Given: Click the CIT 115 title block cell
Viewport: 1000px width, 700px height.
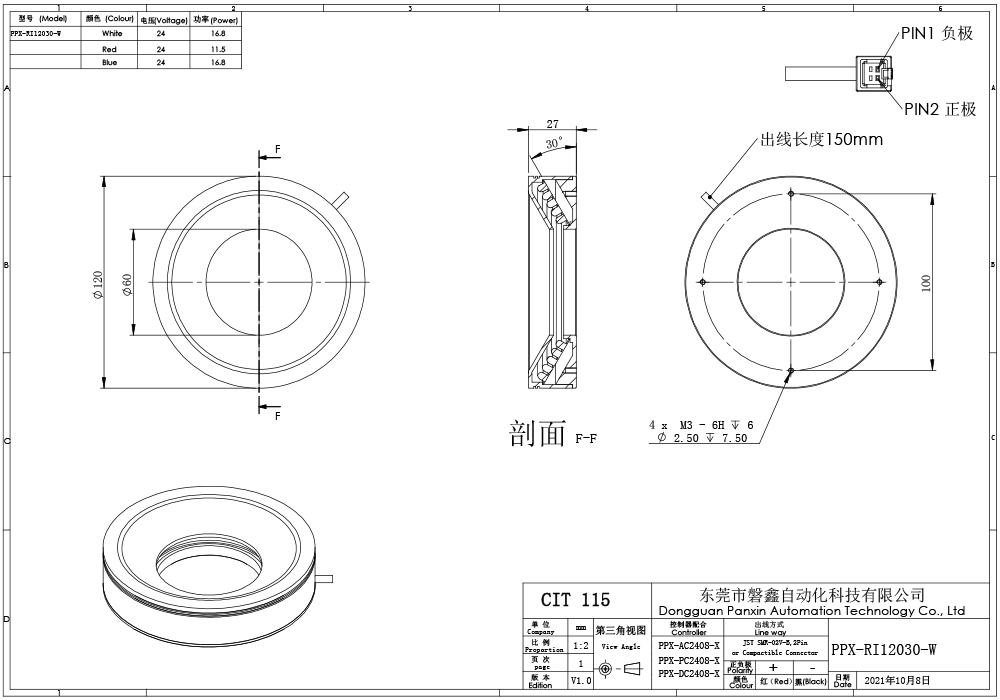Looking at the screenshot, I should [x=575, y=600].
